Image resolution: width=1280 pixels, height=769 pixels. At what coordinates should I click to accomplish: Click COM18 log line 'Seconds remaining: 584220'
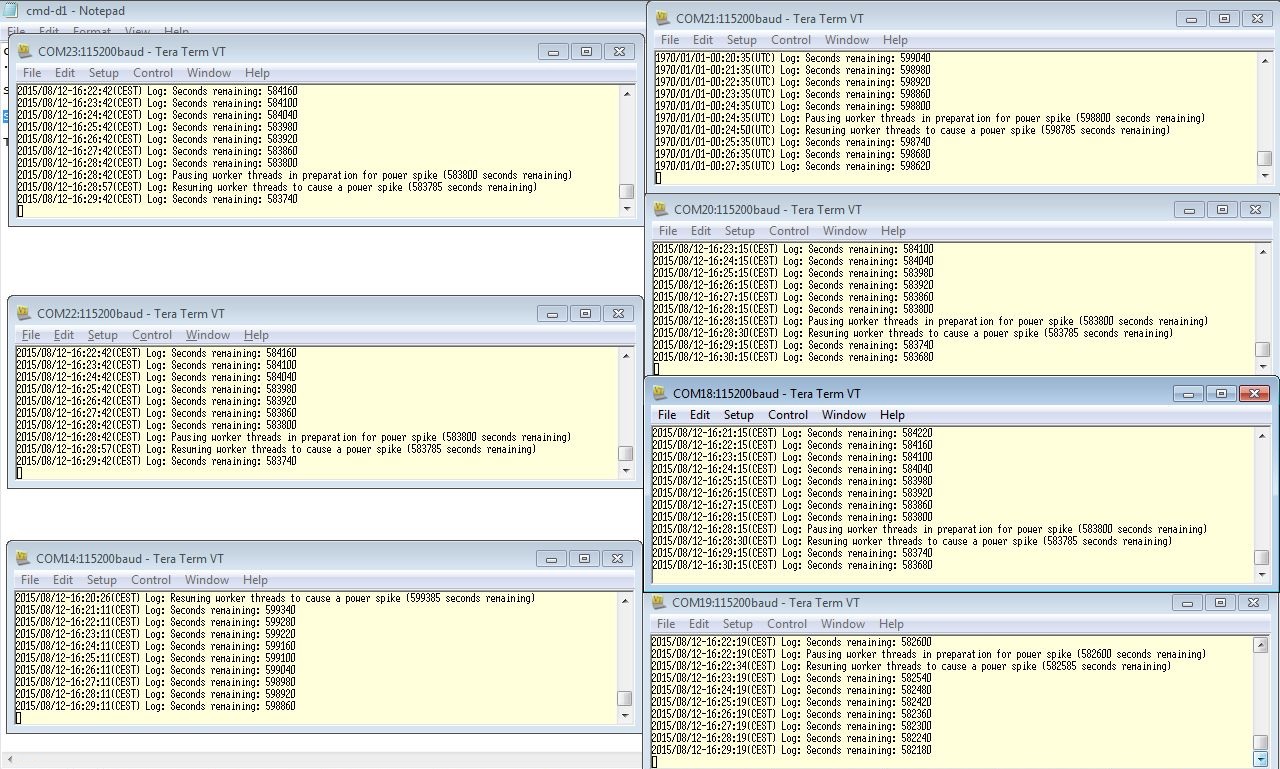792,433
